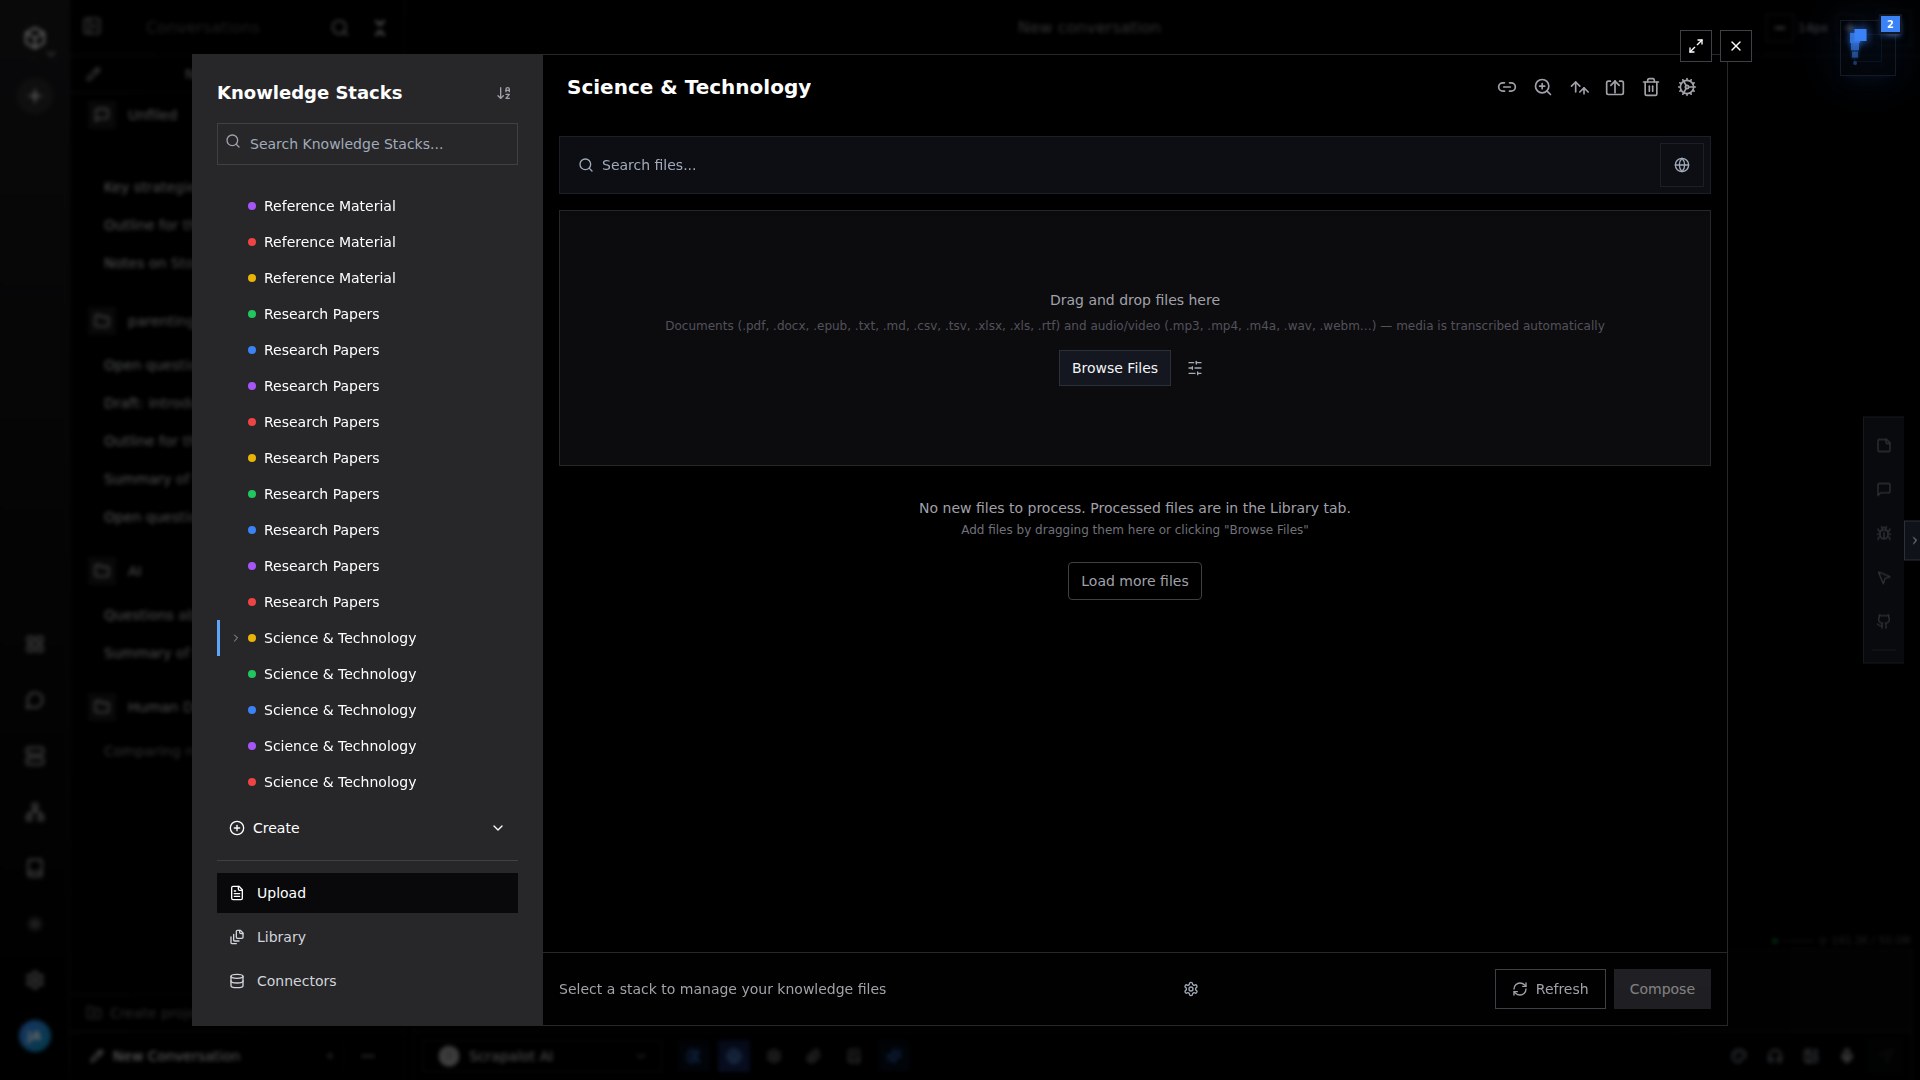
Task: Open upload options sliders icon beside Browse Files
Action: 1195,368
